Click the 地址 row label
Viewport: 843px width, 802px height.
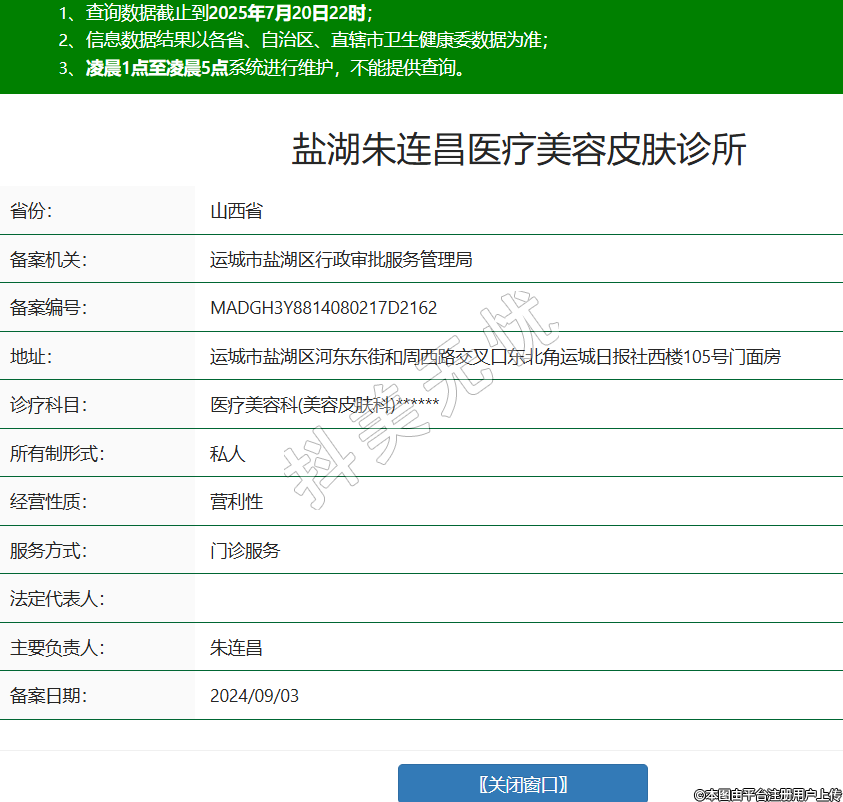[x=31, y=357]
